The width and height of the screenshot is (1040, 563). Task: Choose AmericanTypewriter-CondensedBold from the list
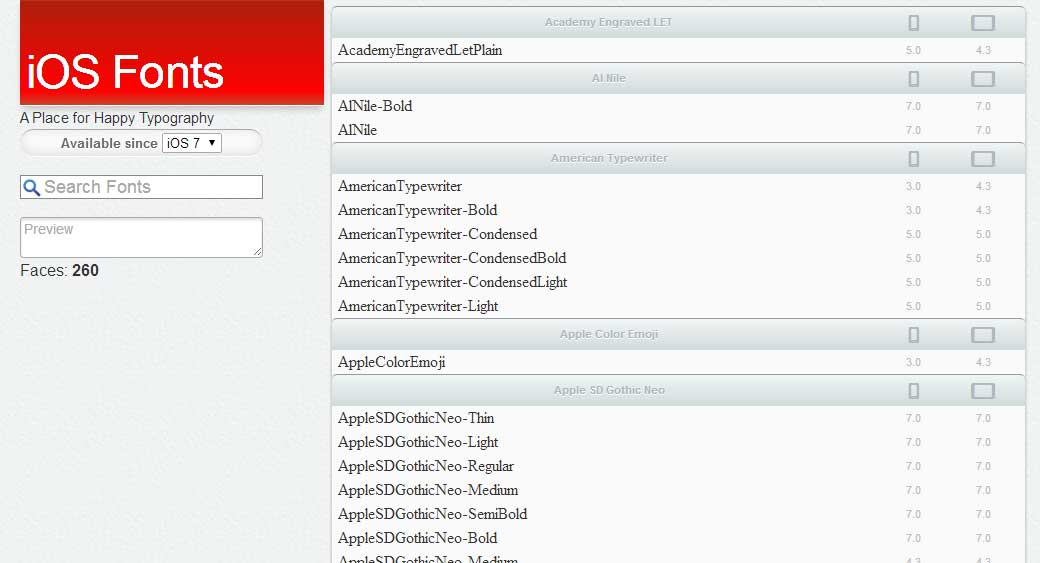click(x=452, y=258)
